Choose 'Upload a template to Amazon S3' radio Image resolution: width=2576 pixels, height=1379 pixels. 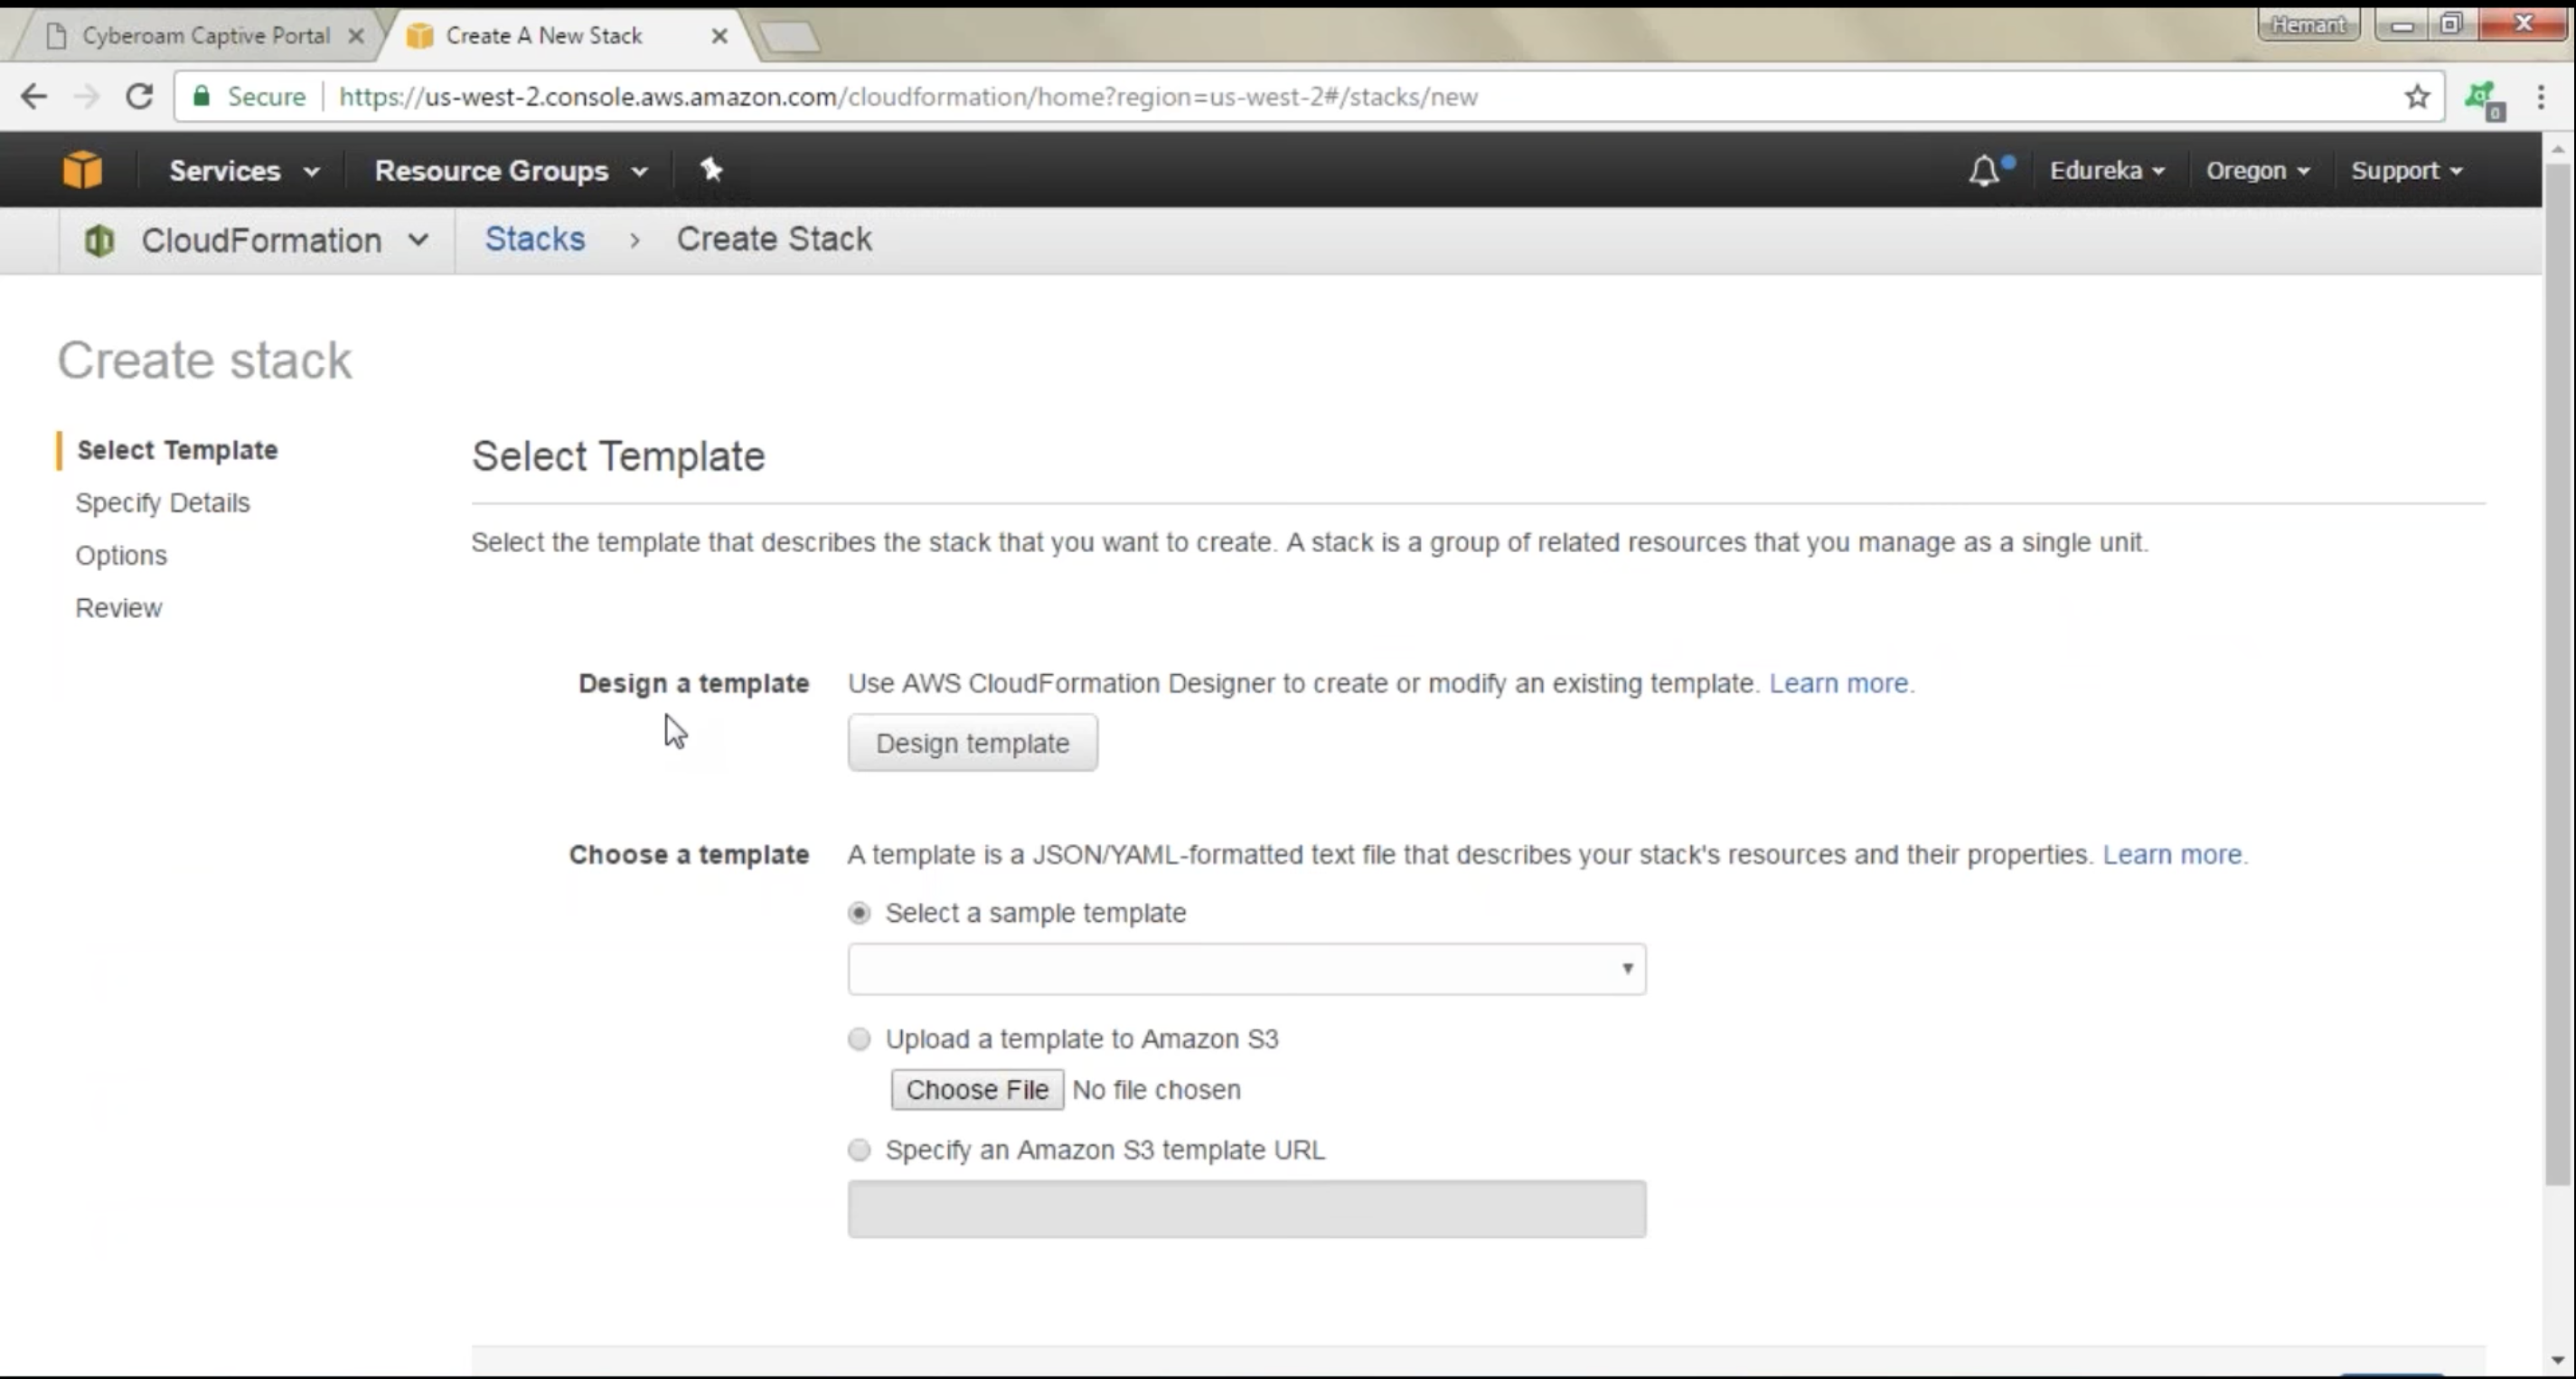[x=859, y=1039]
